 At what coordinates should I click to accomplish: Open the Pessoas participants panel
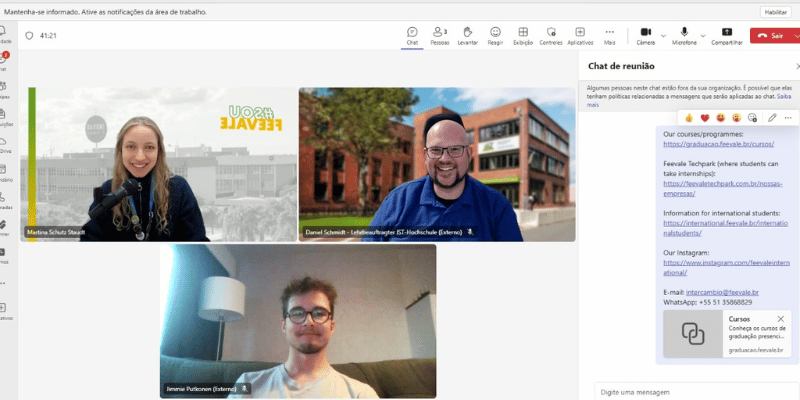(x=439, y=35)
